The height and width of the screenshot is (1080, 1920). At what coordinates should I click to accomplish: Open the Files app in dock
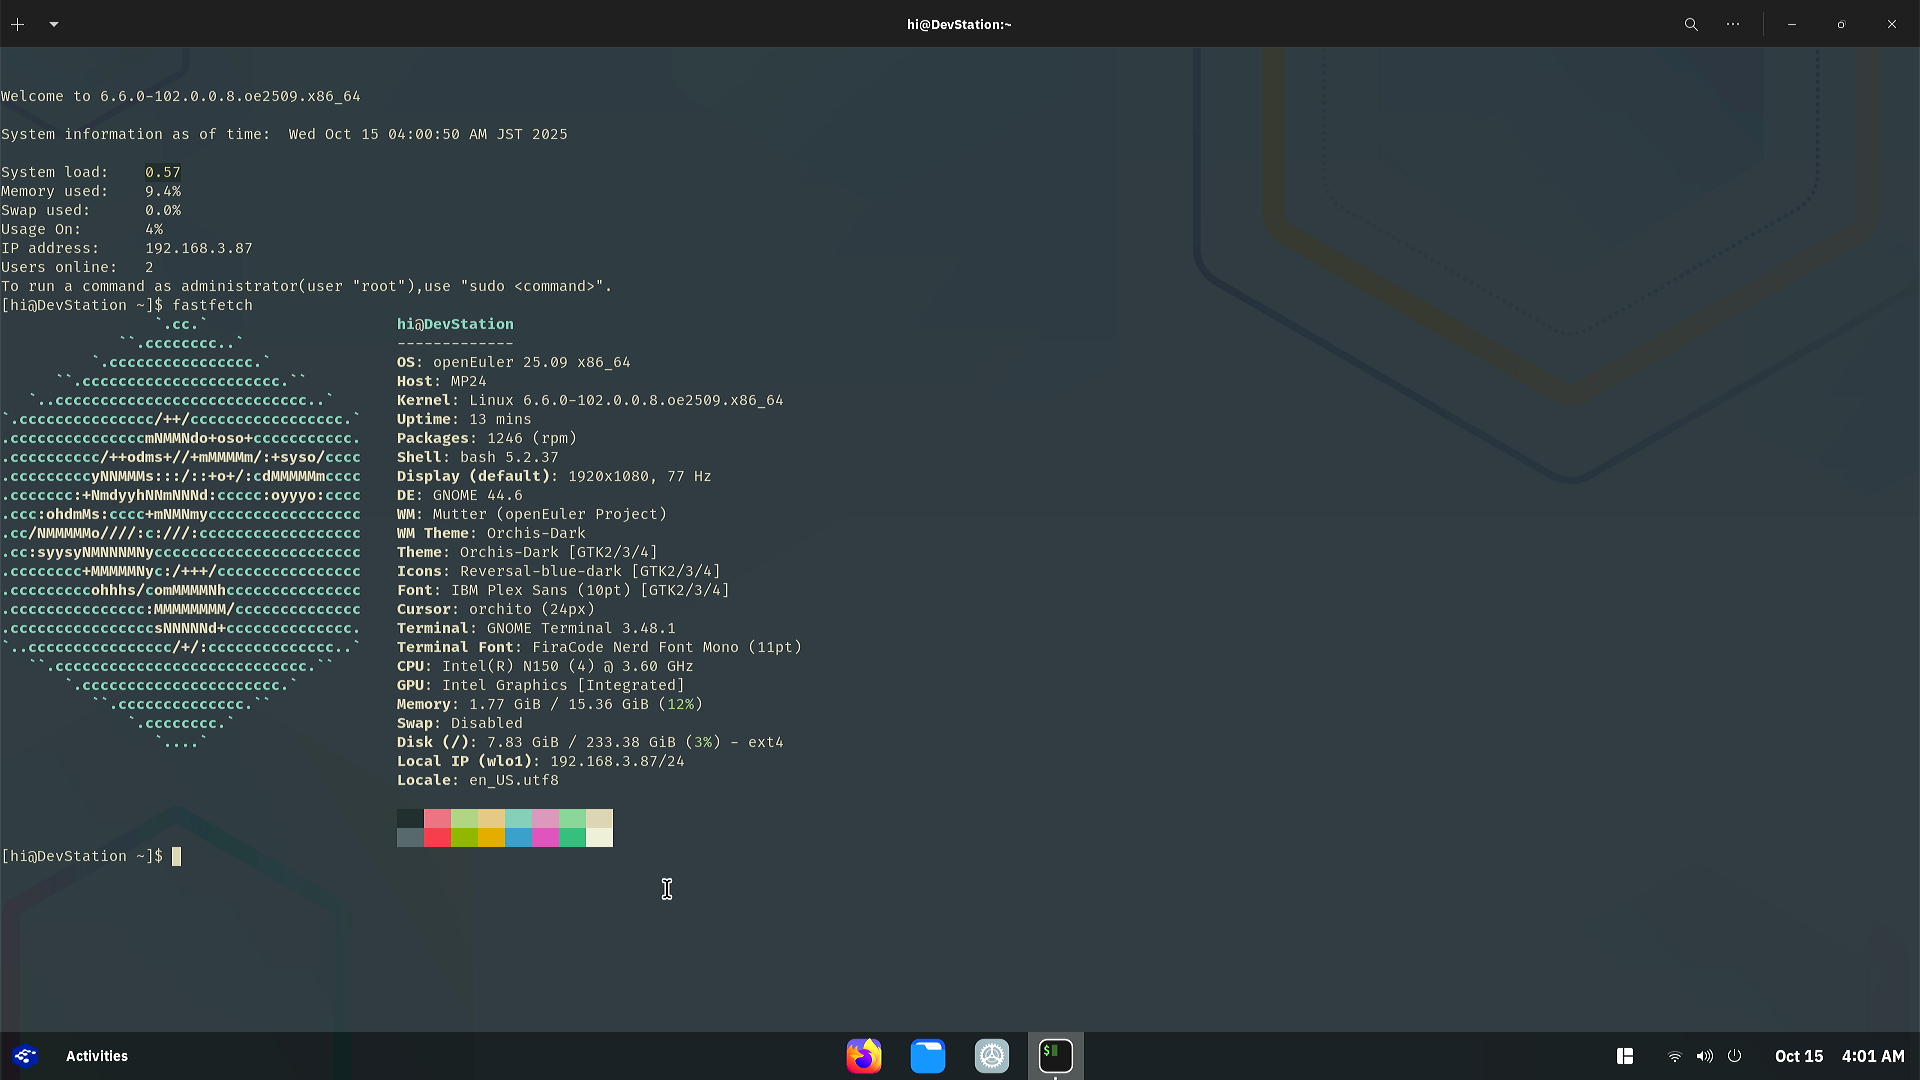[928, 1056]
